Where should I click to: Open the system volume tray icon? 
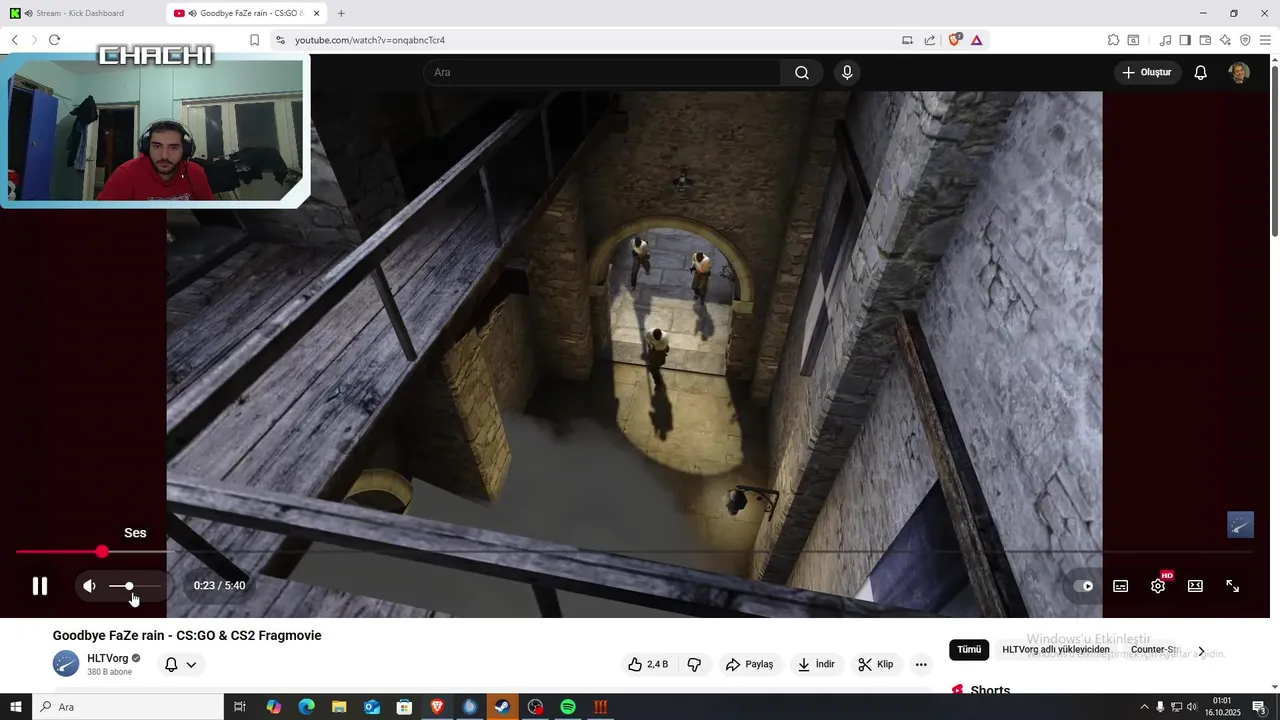tap(1192, 707)
